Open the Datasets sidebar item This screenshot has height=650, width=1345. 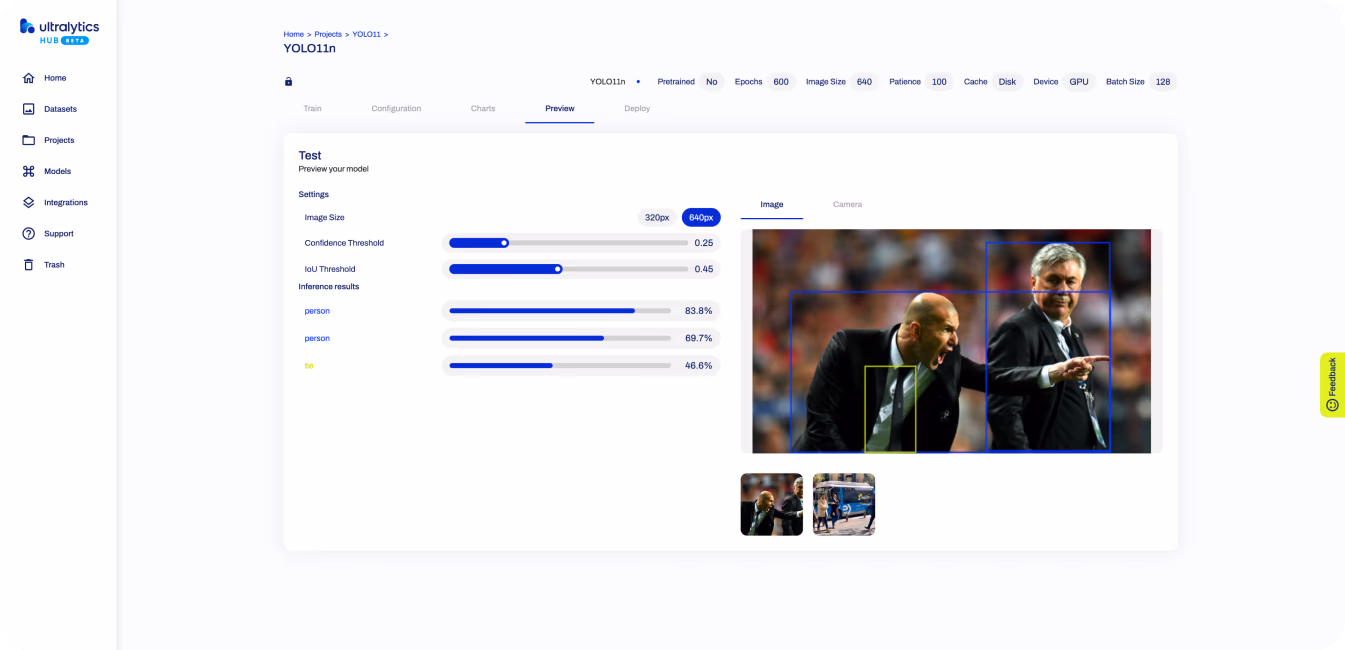click(x=60, y=109)
